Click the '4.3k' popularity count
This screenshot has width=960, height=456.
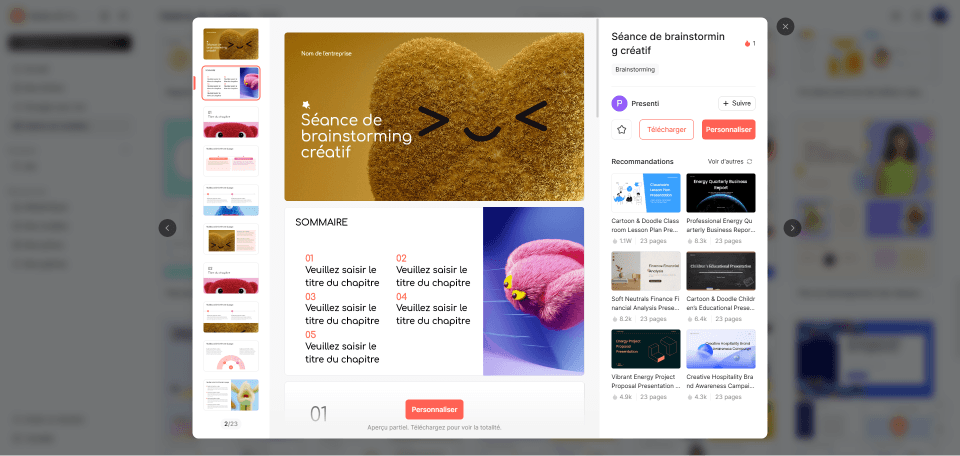[x=700, y=397]
